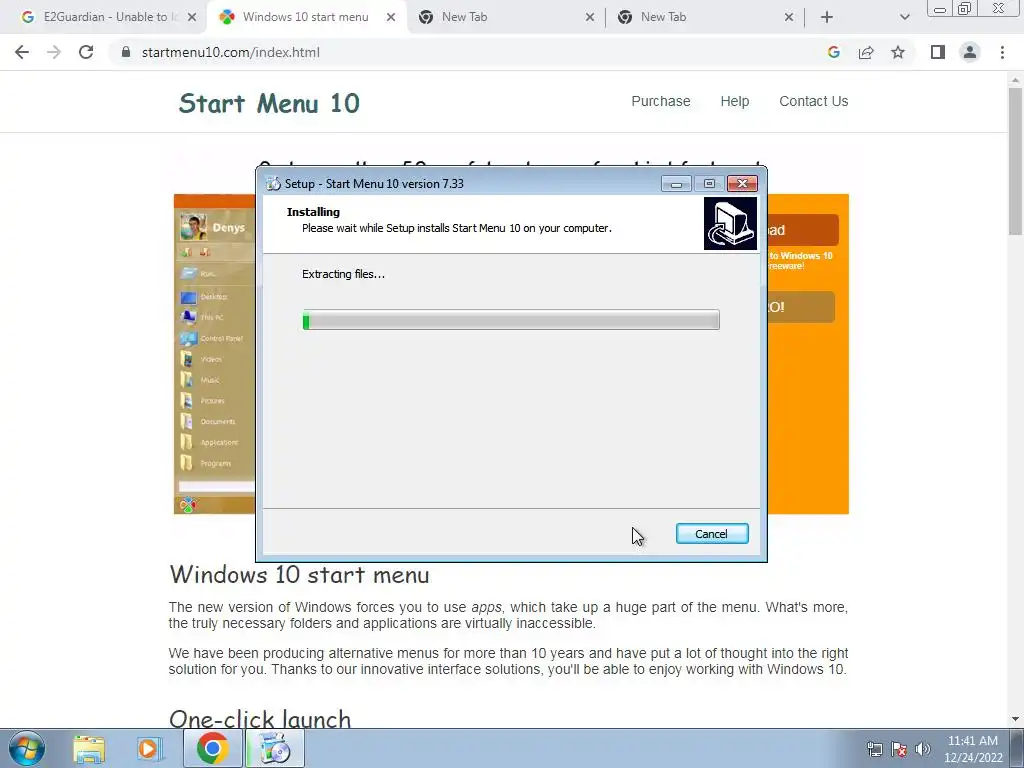Toggle the browser side panel
The image size is (1024, 768).
tap(938, 52)
